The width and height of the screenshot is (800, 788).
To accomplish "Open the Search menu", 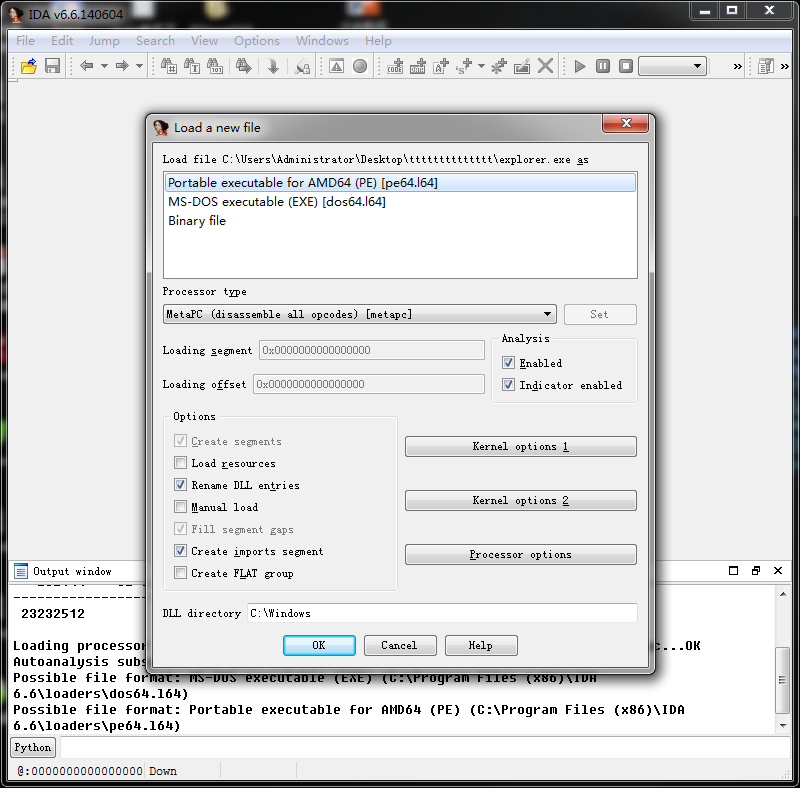I will click(x=155, y=41).
